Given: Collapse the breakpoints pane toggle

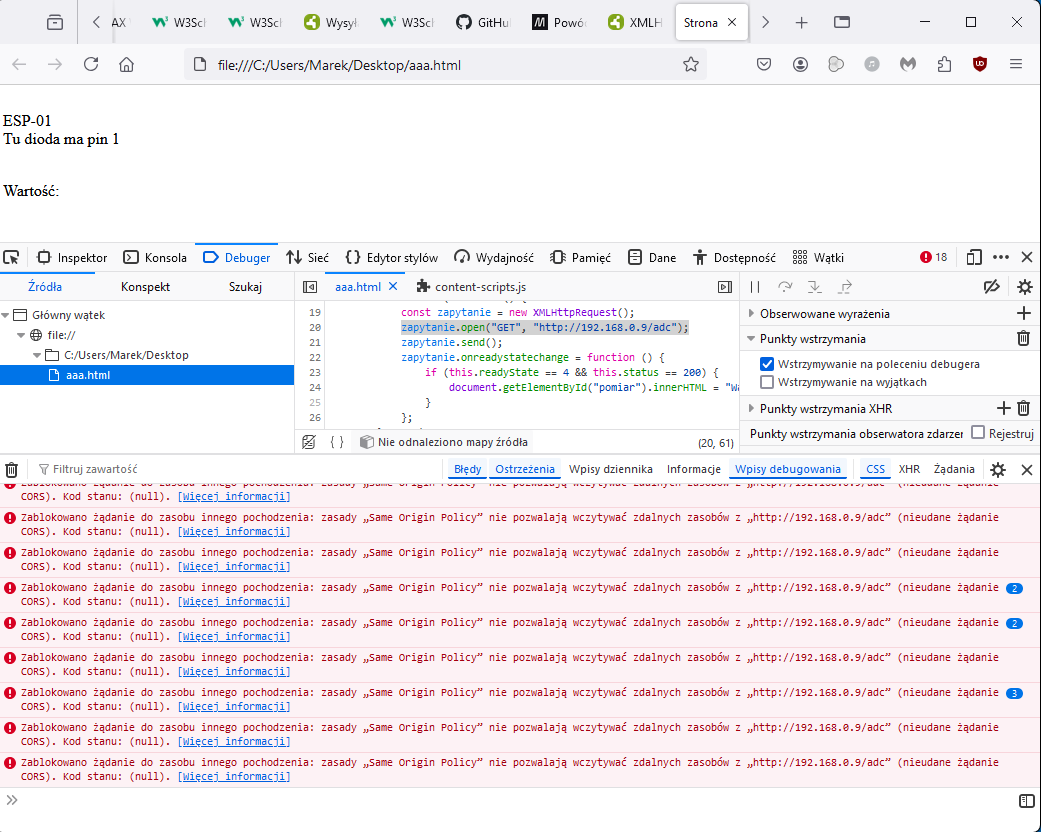Looking at the screenshot, I should [x=725, y=287].
